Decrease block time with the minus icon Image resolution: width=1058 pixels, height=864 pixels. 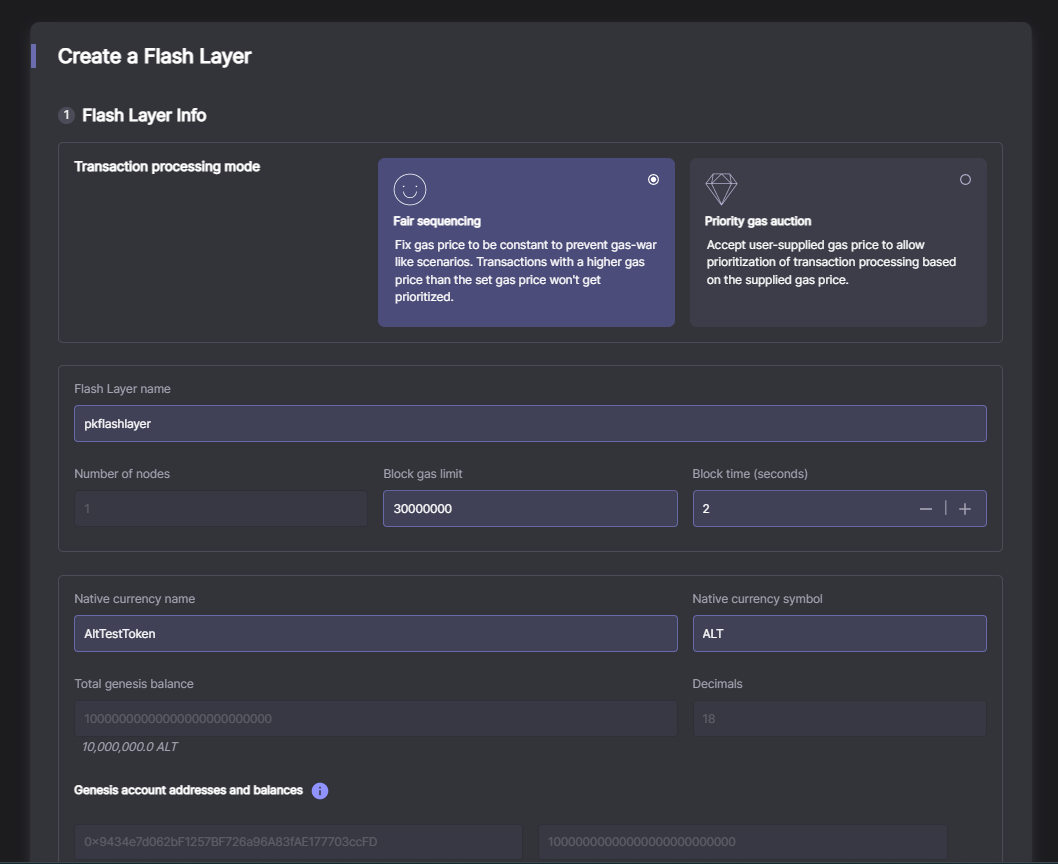926,509
